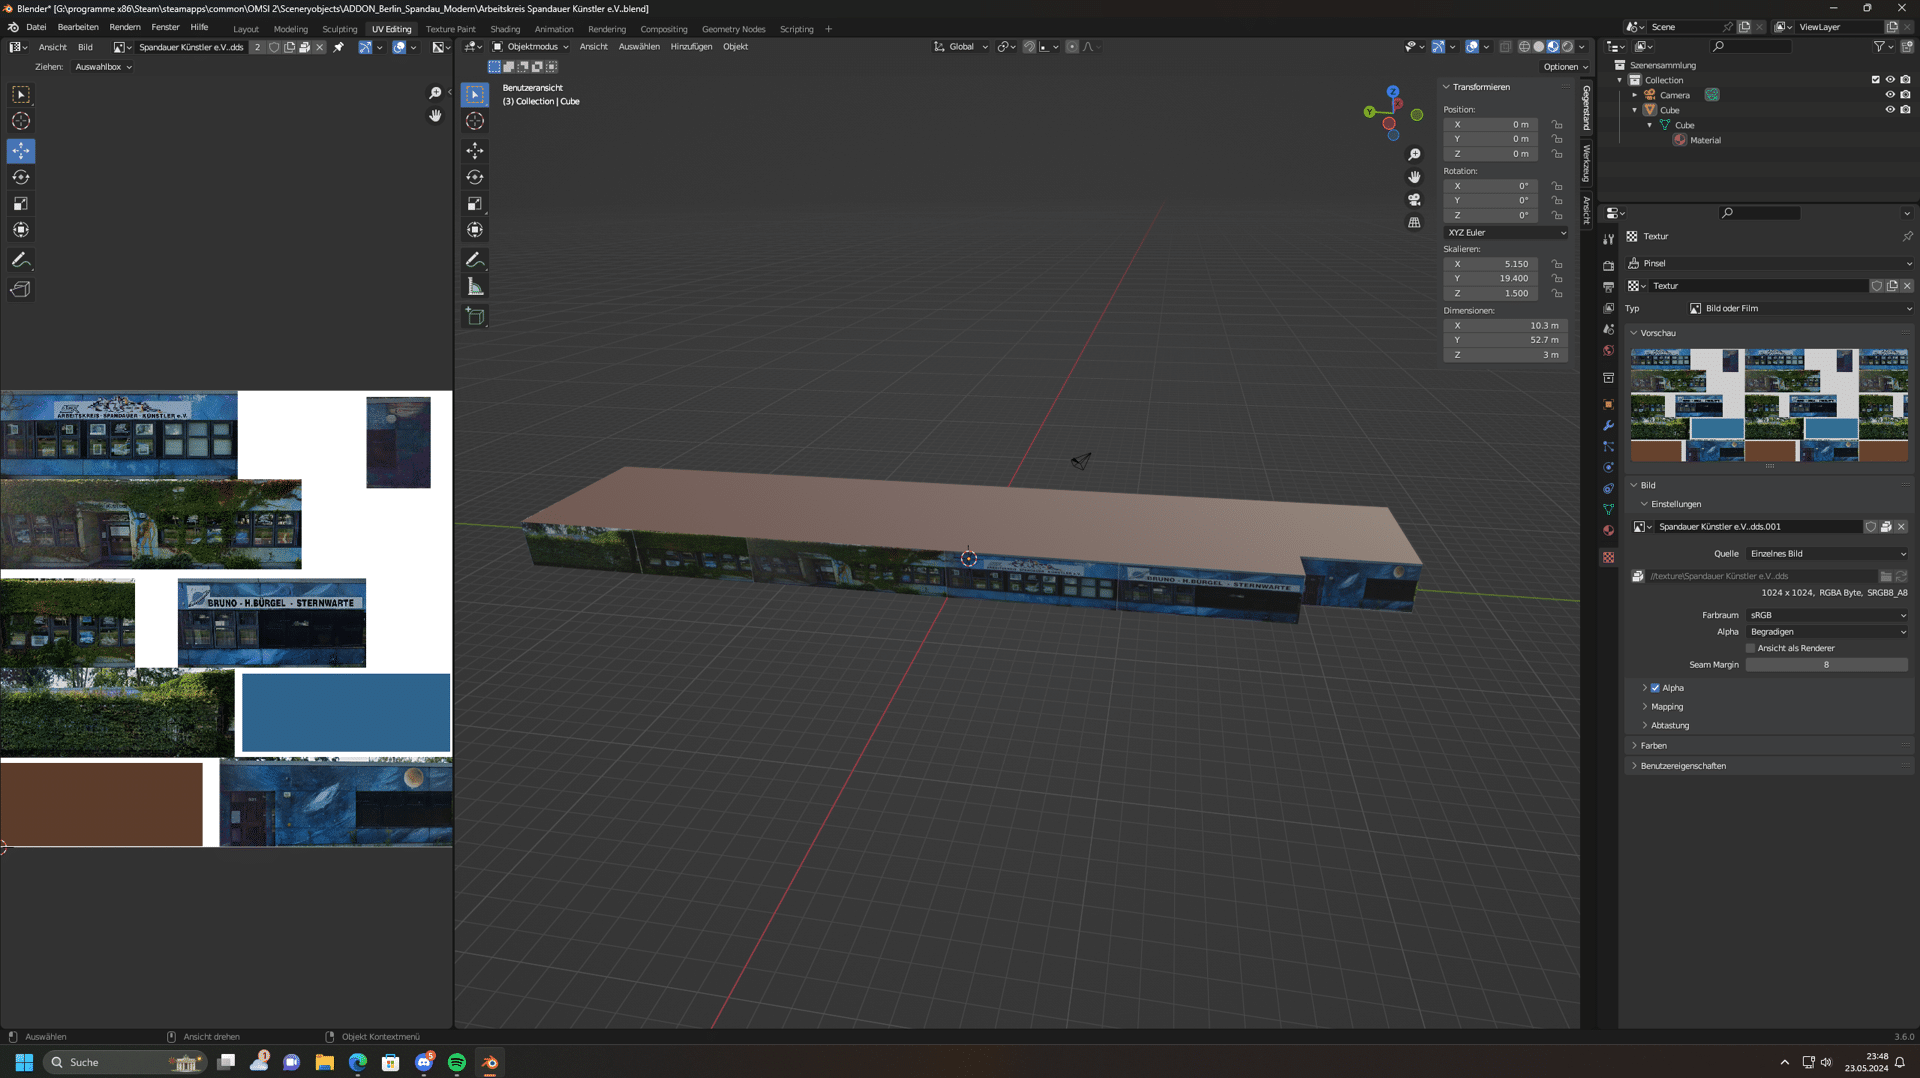Open the Bearbeiten menu
This screenshot has height=1078, width=1920.
(78, 27)
